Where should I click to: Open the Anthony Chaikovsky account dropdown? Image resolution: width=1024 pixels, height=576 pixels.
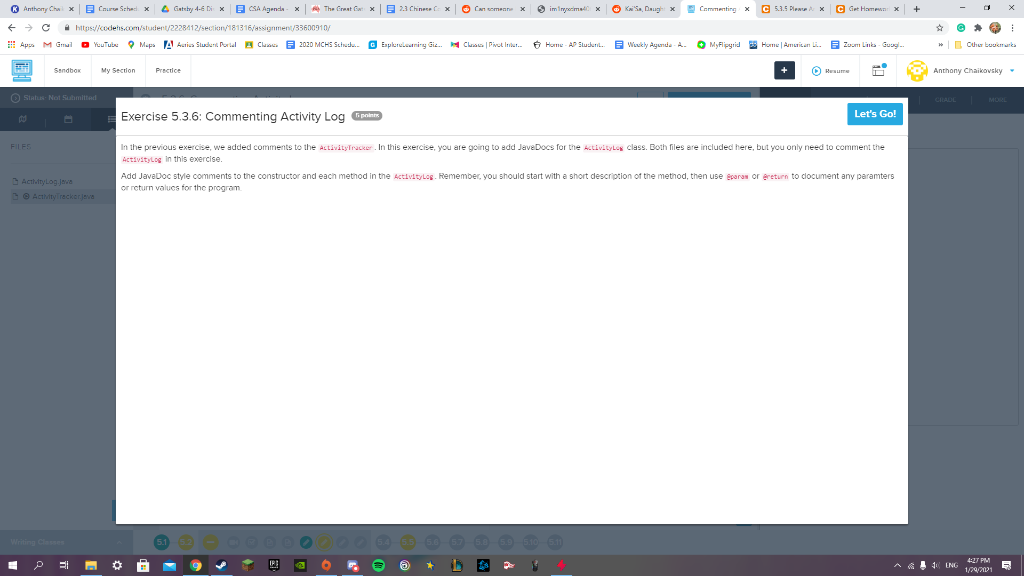coord(965,71)
